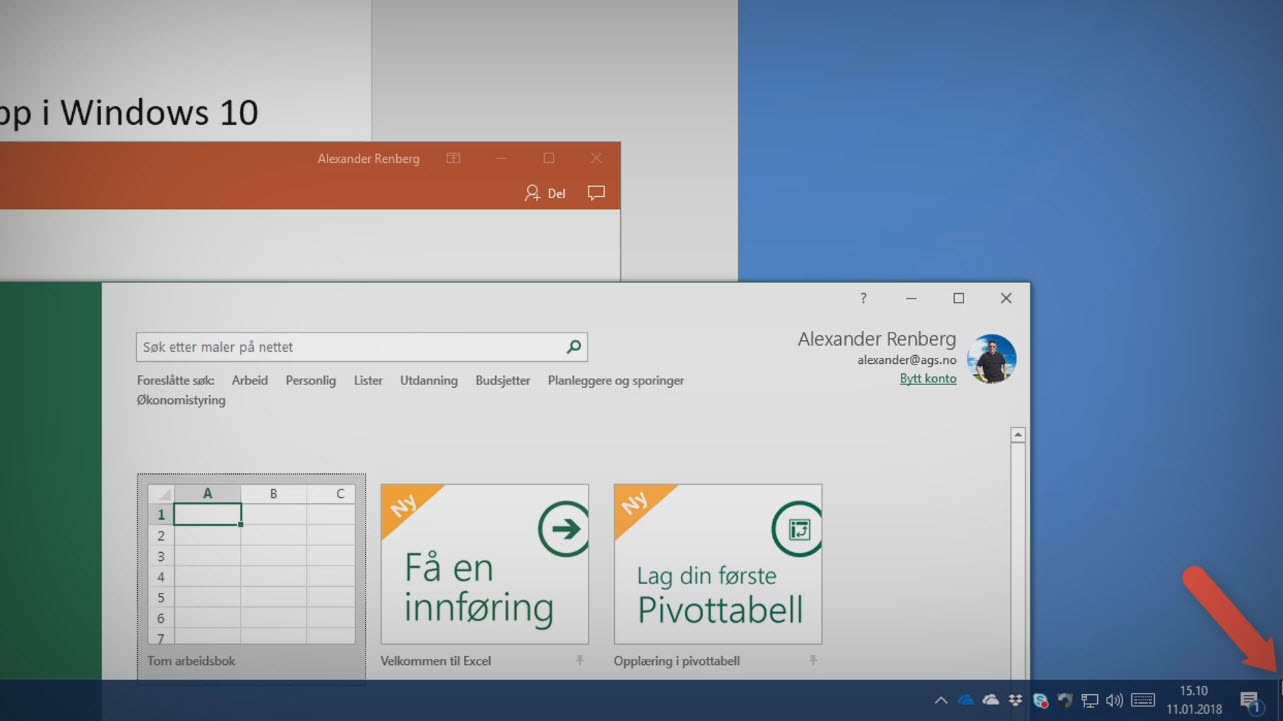
Task: Click the Søk etter maler search field
Action: coord(350,347)
